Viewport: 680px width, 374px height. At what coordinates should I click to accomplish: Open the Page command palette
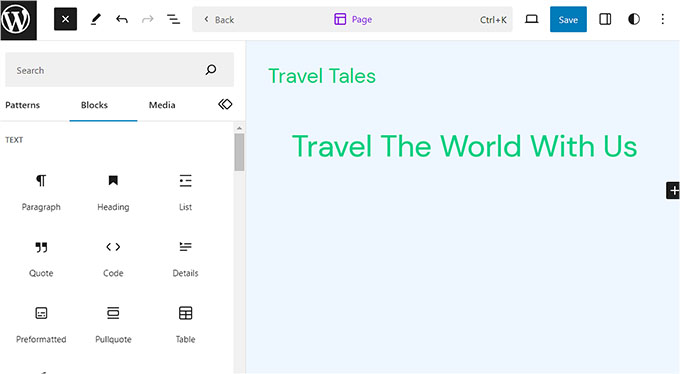point(352,20)
